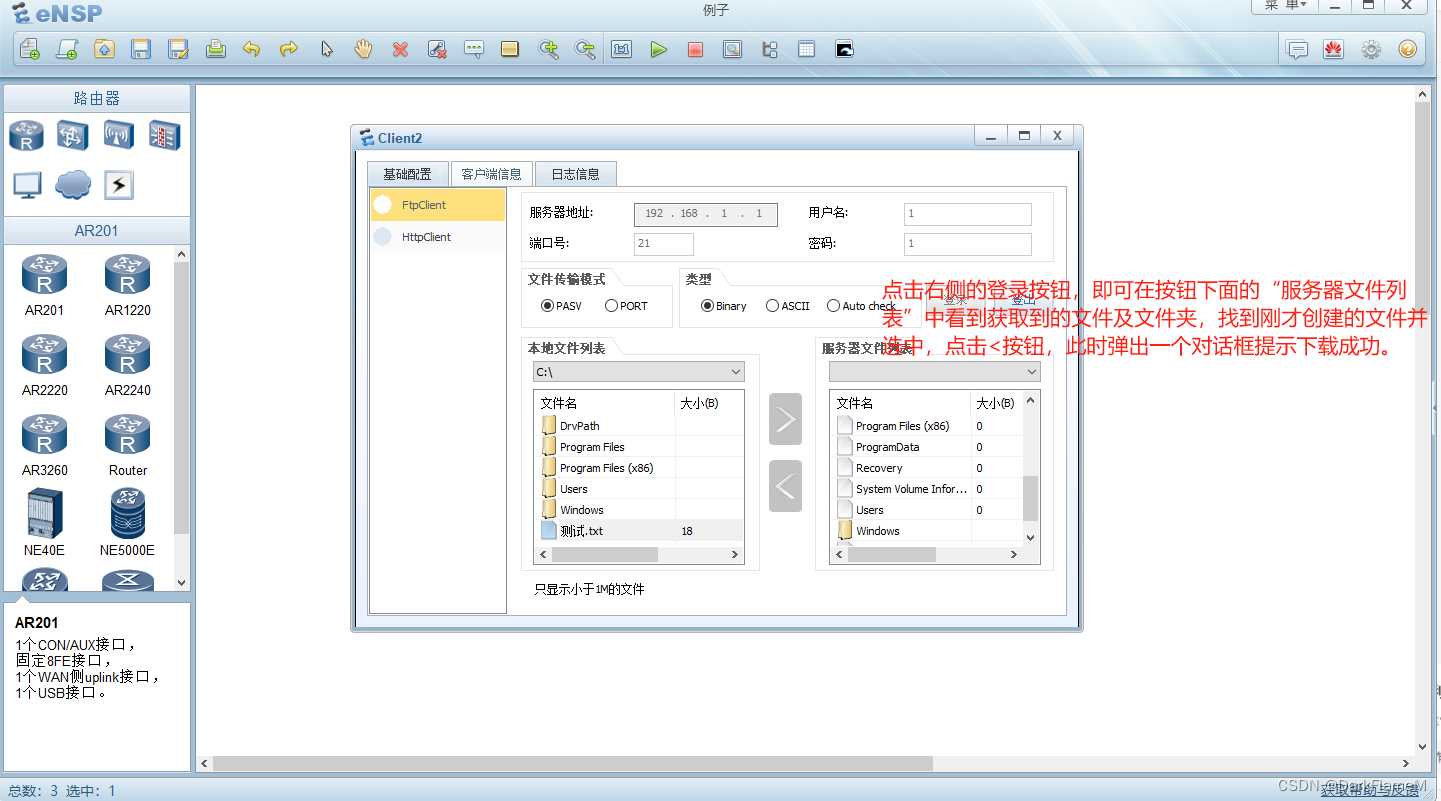Viewport: 1441px width, 801px height.
Task: Save the topology with the floppy icon
Action: pyautogui.click(x=141, y=49)
